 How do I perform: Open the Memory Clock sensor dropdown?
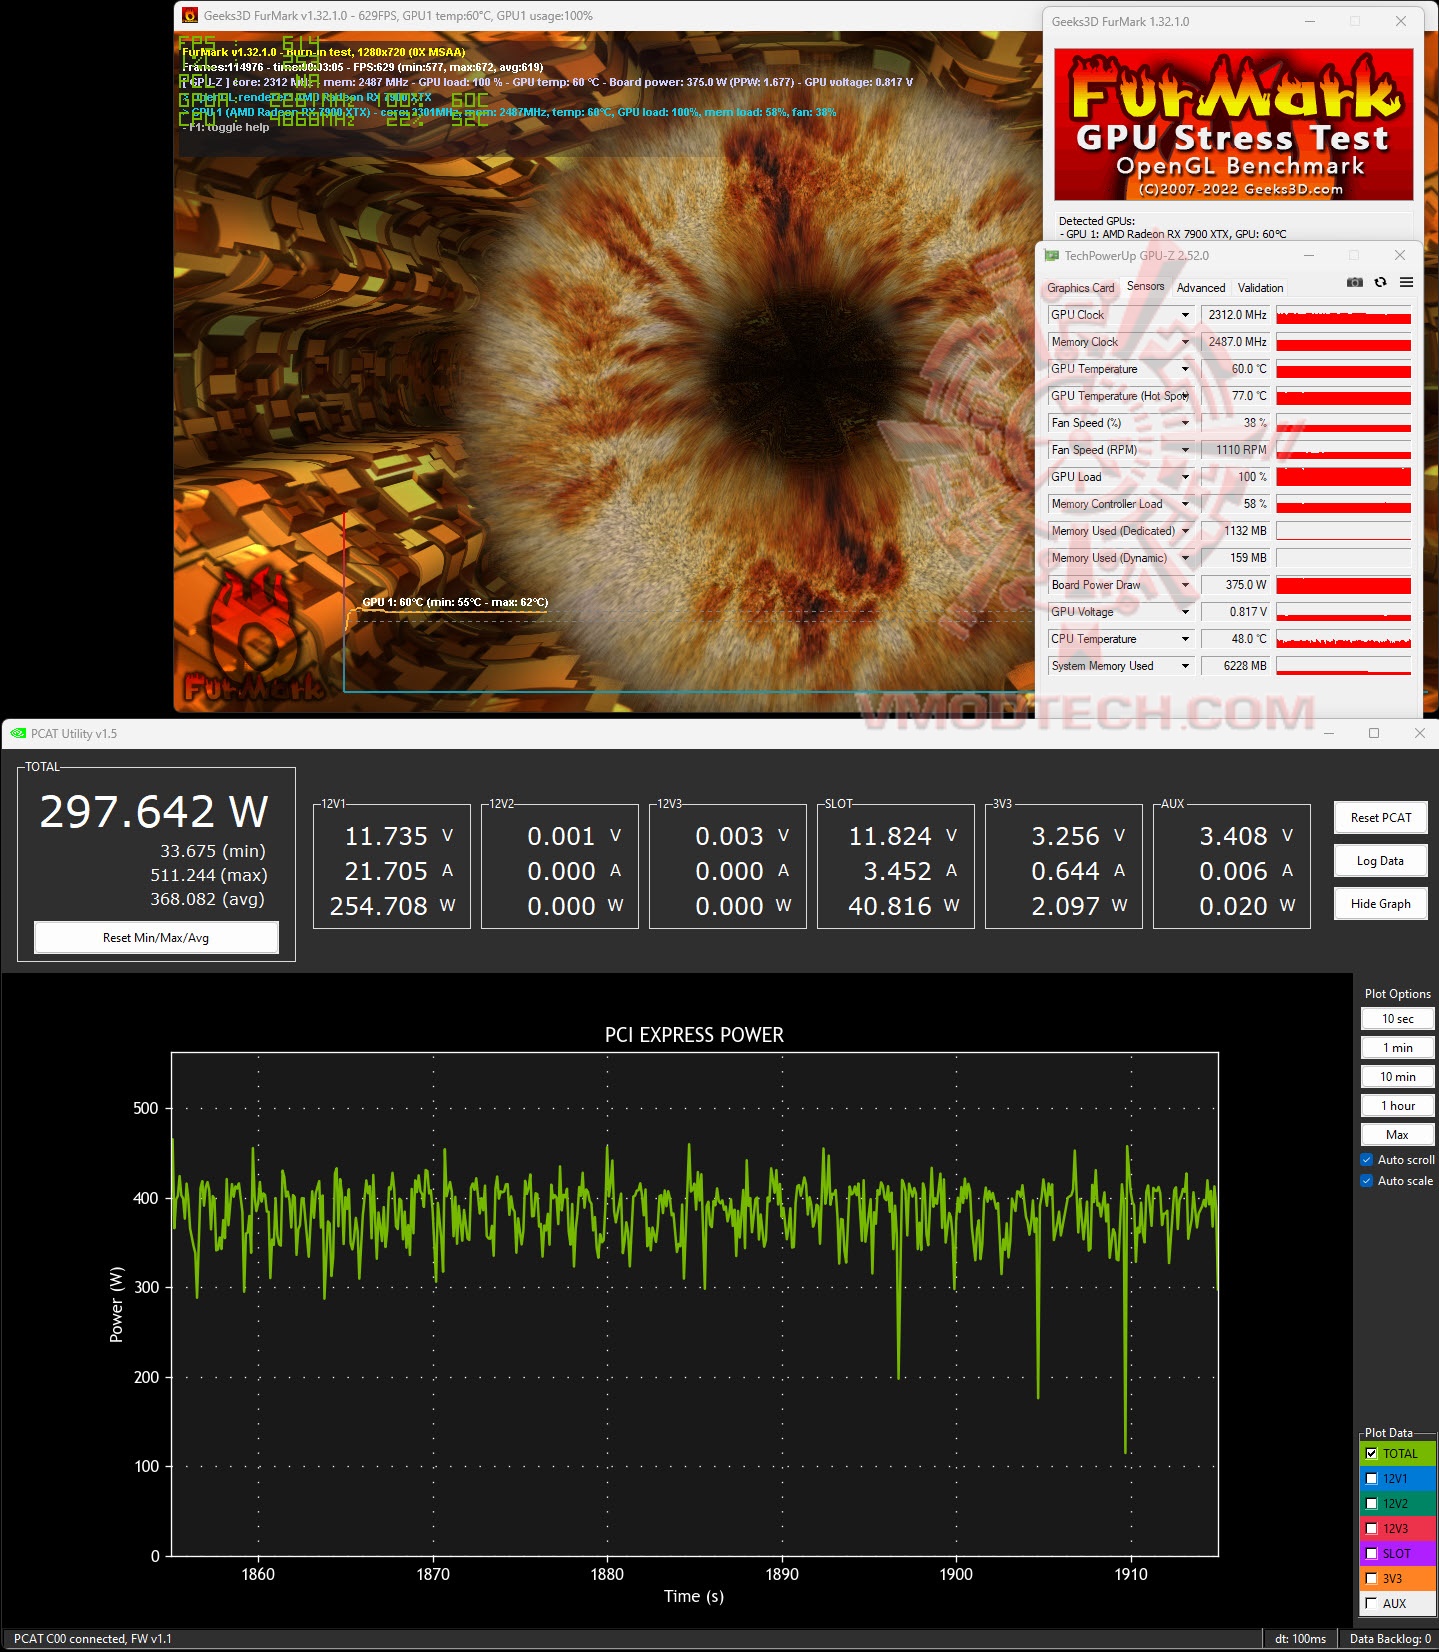point(1186,342)
